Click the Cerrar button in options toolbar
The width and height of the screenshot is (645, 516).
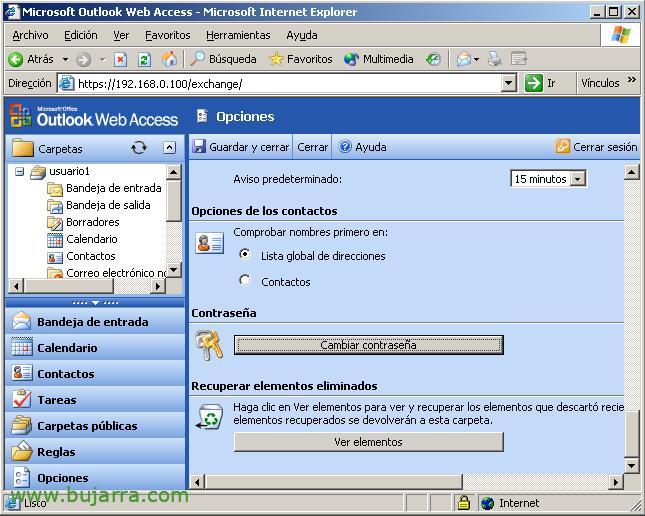(x=312, y=147)
